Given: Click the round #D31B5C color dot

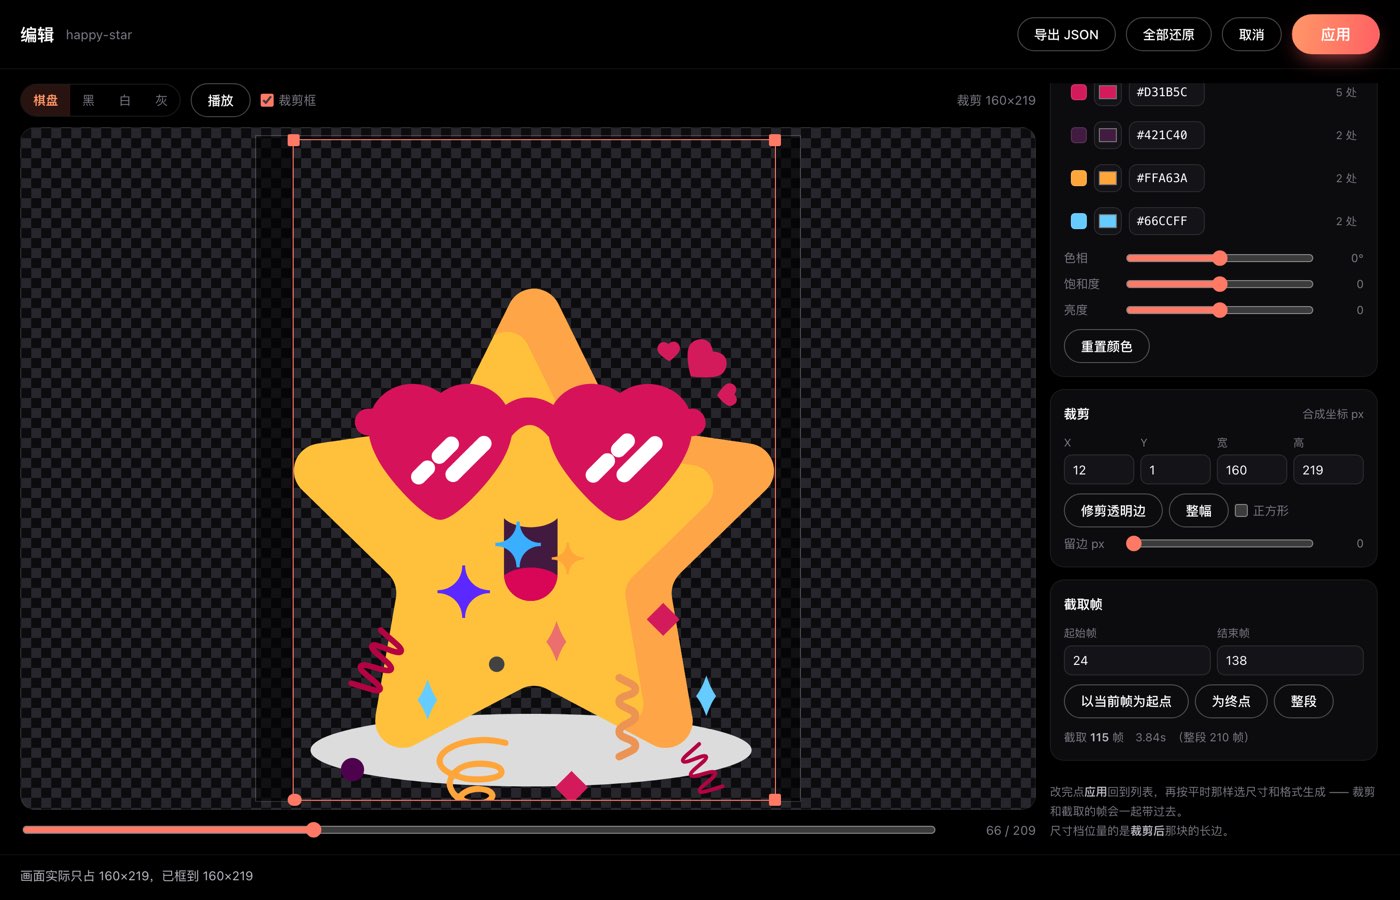Looking at the screenshot, I should (x=1078, y=92).
